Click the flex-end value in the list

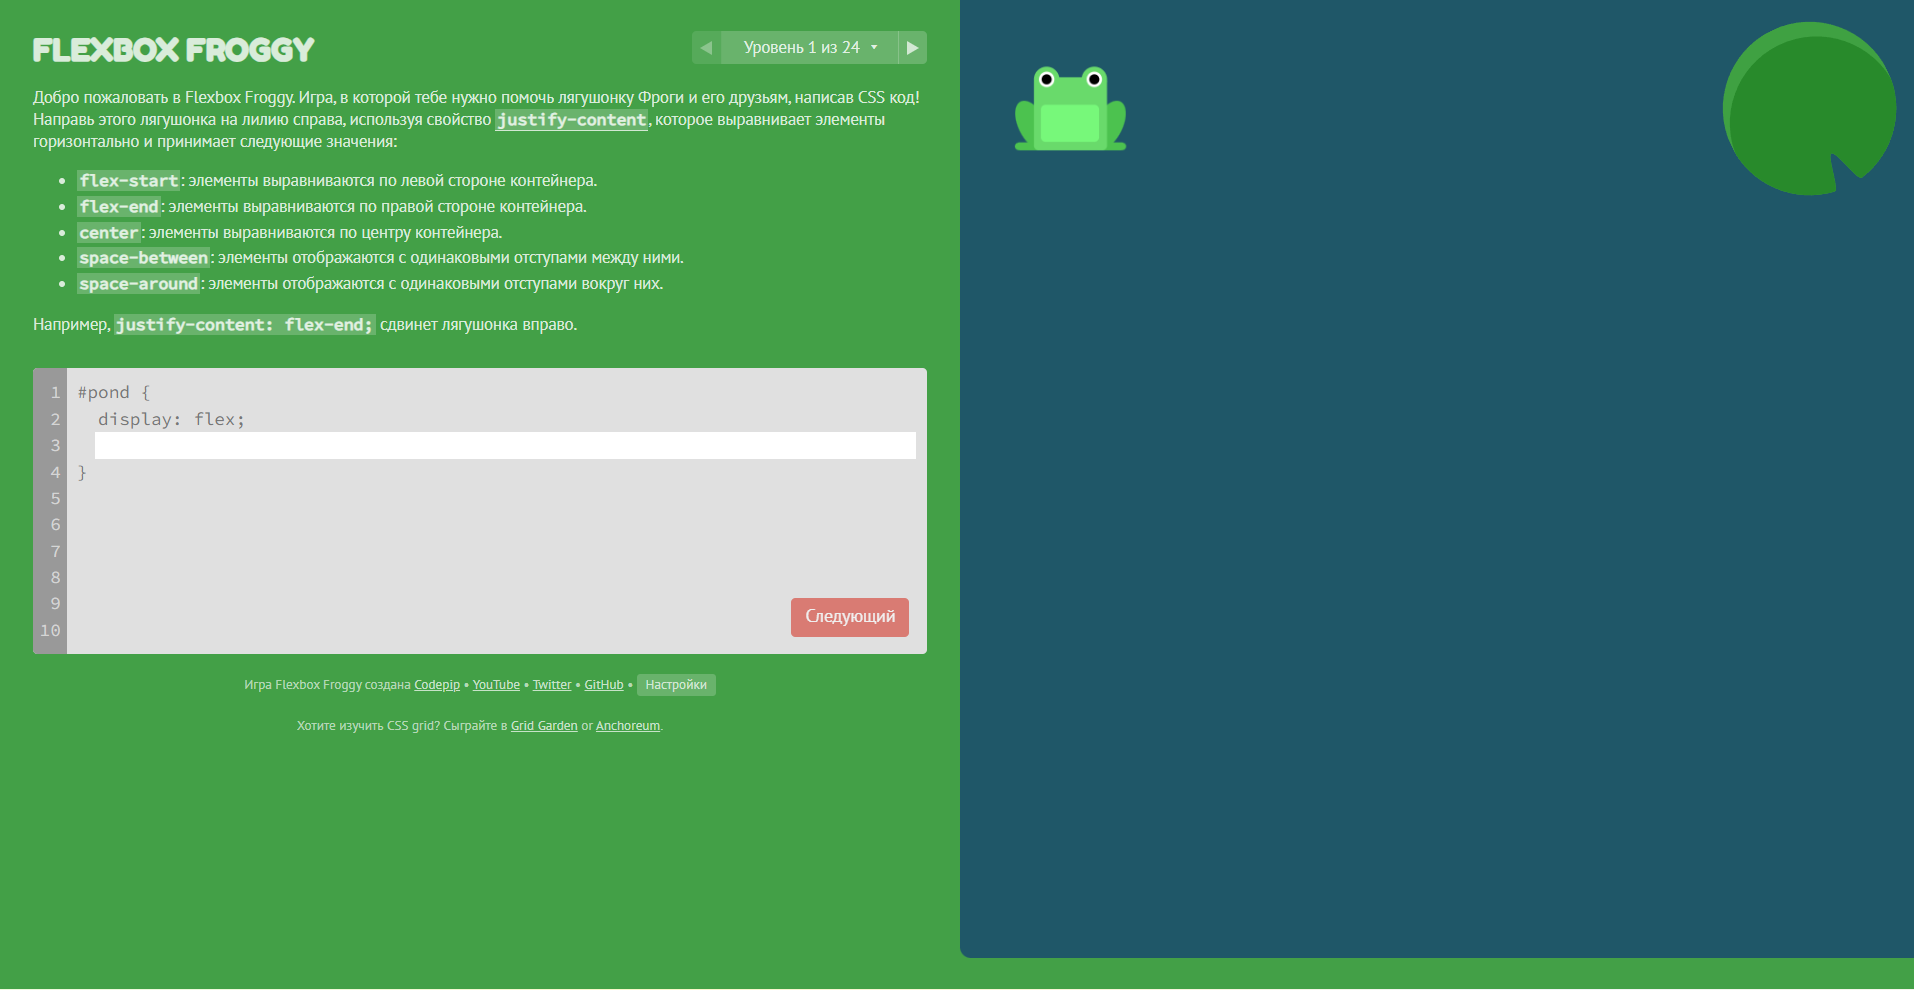119,207
